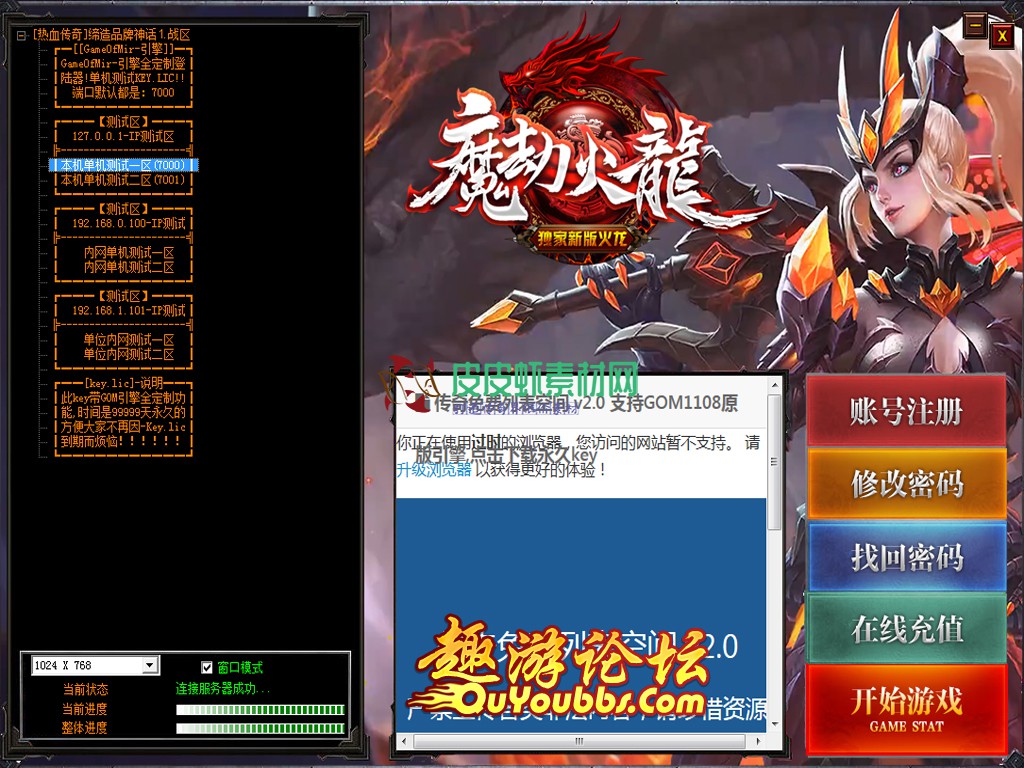Click the 找回密码 button
This screenshot has width=1024, height=768.
(906, 557)
